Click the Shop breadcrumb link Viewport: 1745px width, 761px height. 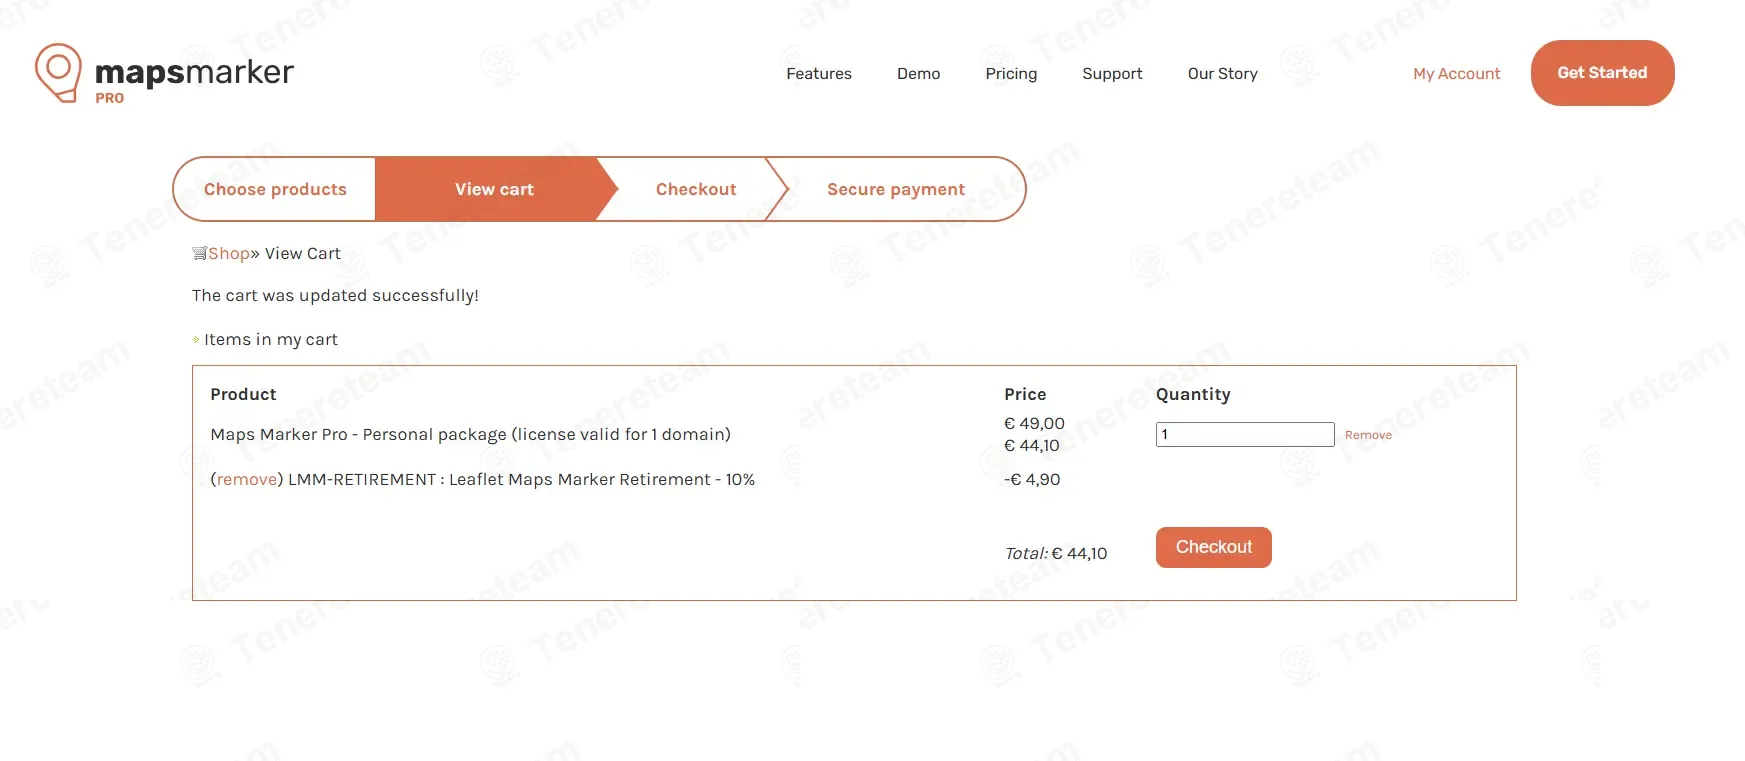[229, 253]
